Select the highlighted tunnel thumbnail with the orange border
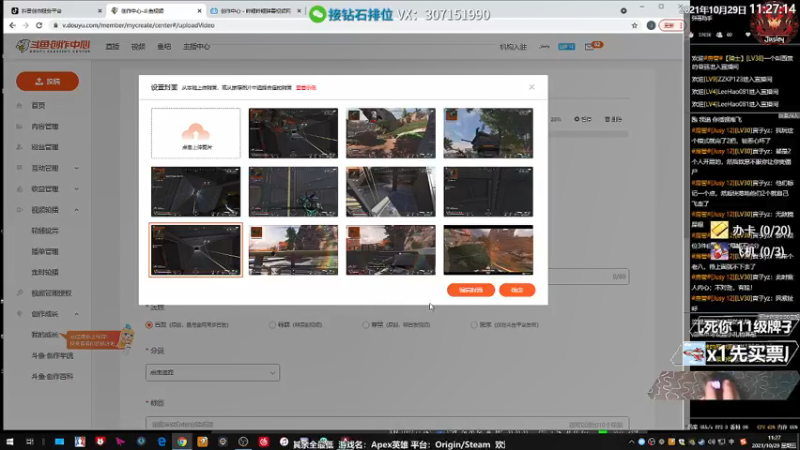 [195, 250]
